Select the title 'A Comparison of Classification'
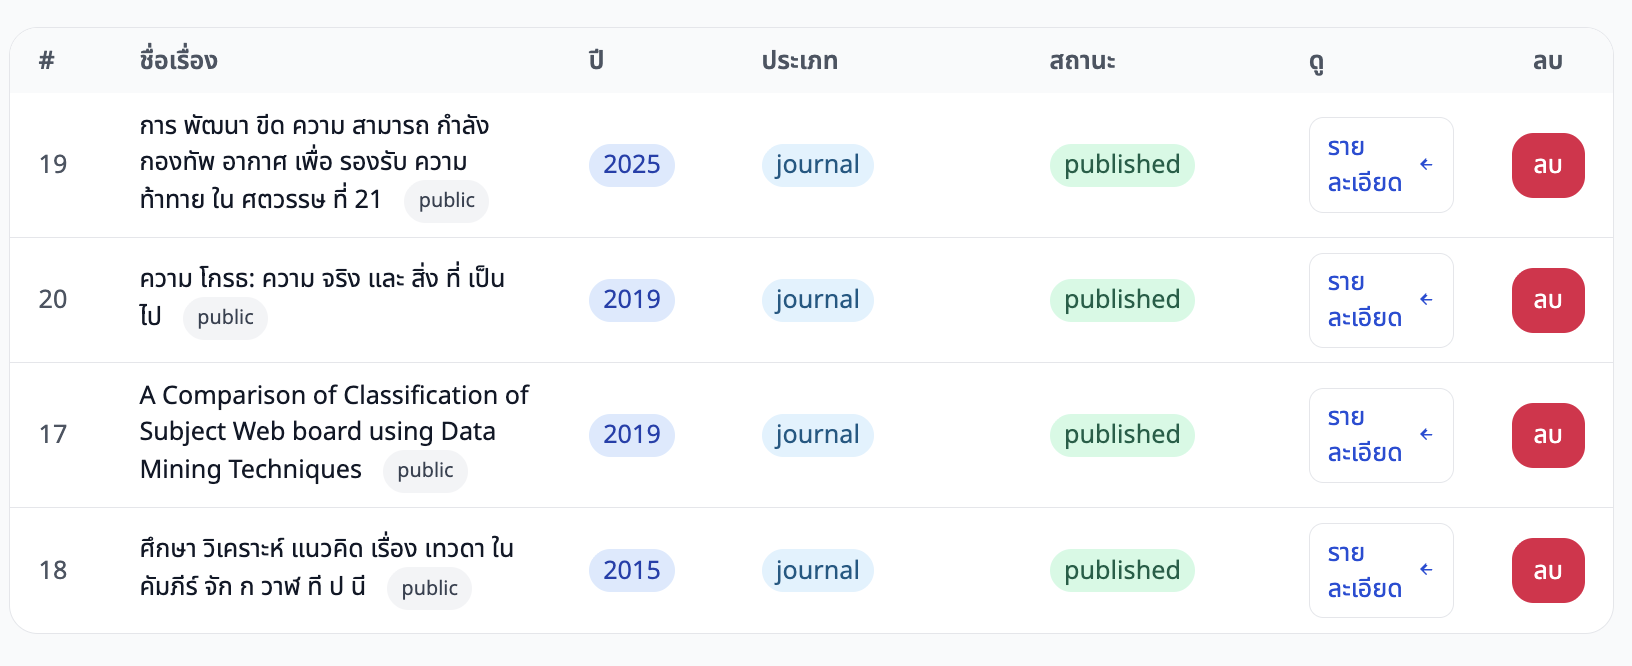 [334, 396]
